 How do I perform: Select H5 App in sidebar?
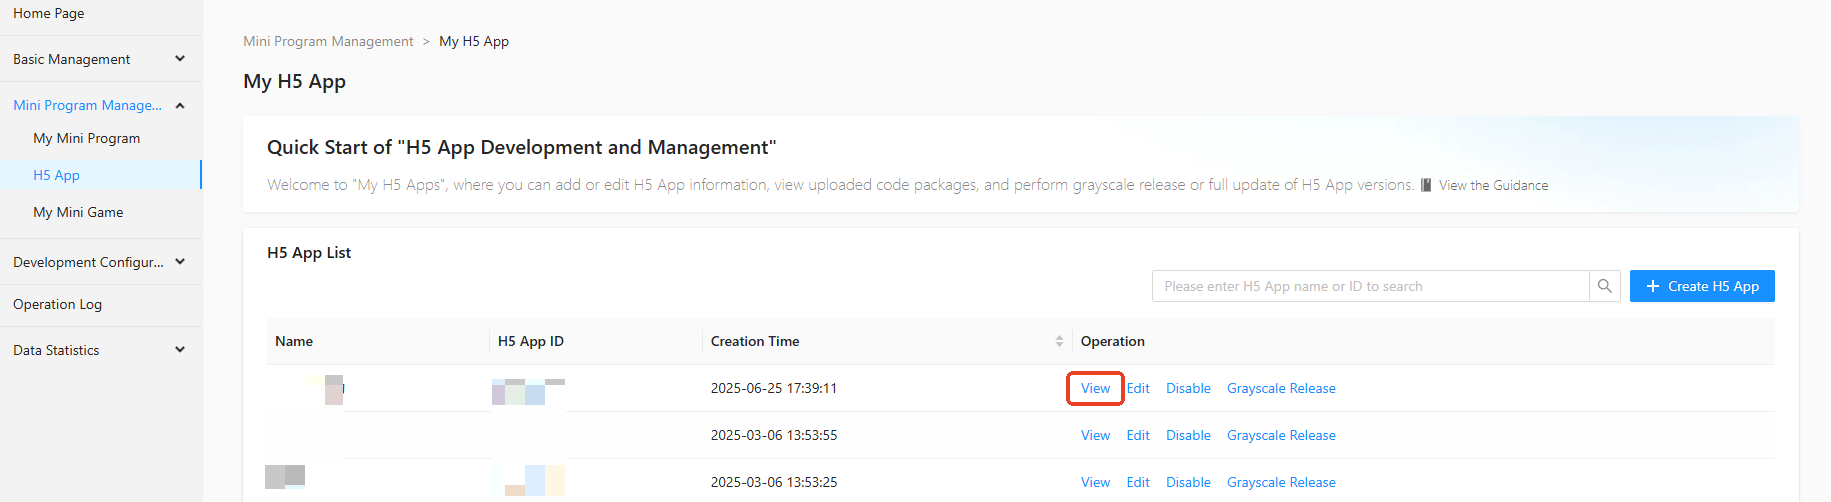[56, 175]
